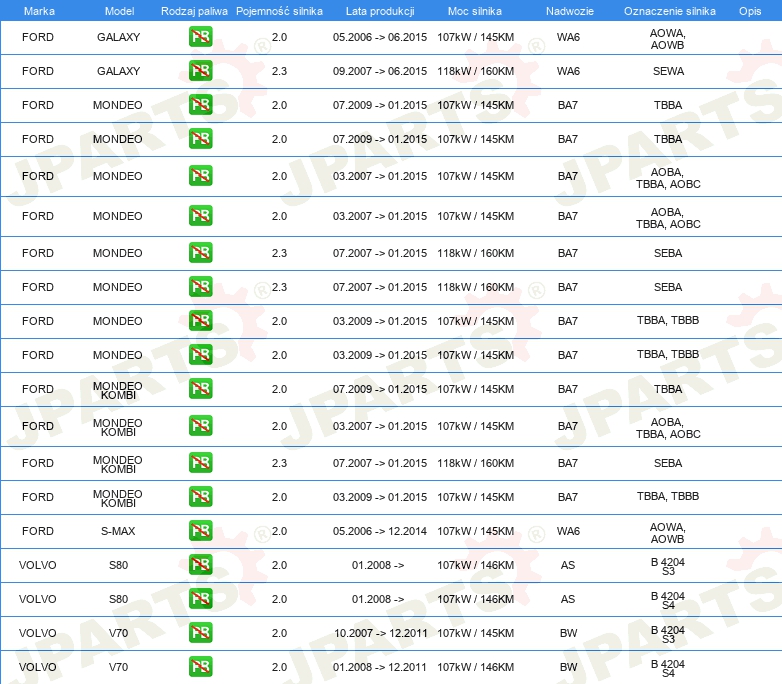This screenshot has height=684, width=782.
Task: Click the Lata produkcji column header
Action: click(x=380, y=11)
